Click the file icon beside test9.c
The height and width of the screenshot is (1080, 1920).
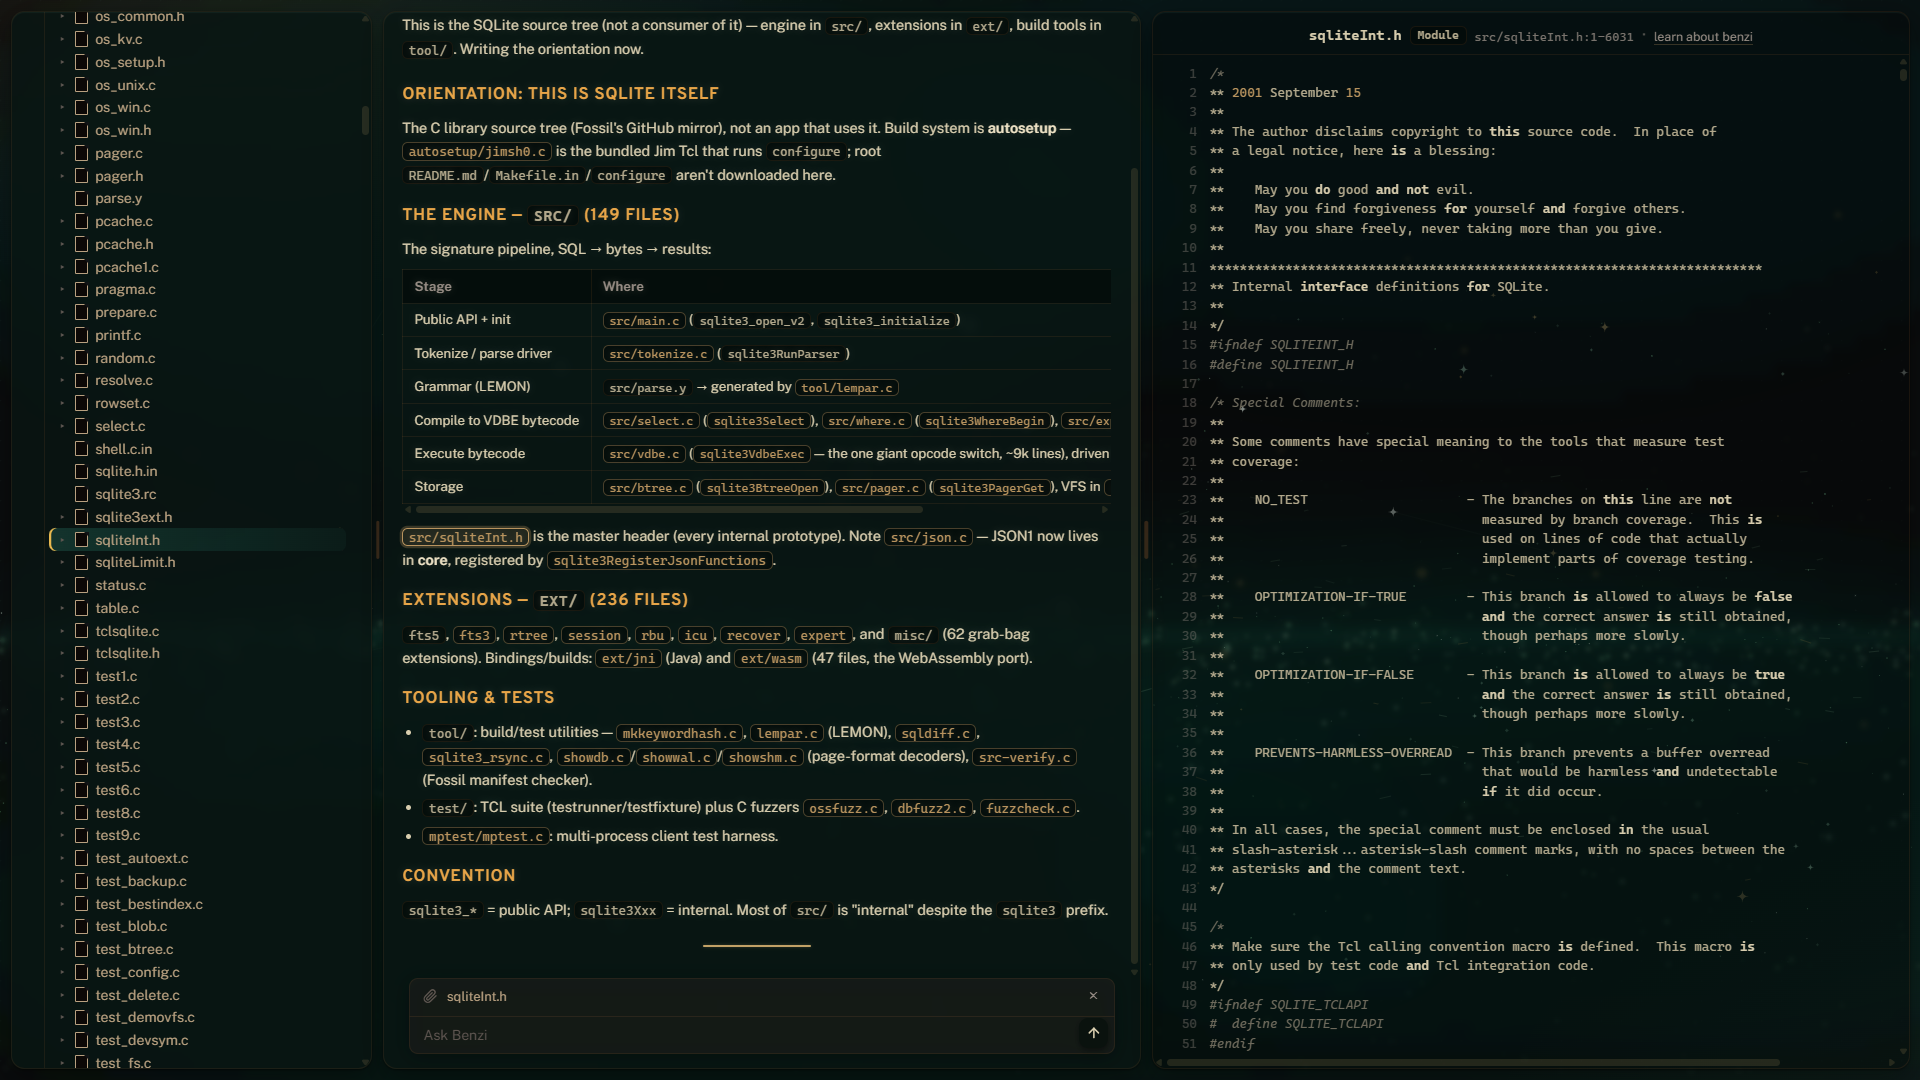pos(82,835)
